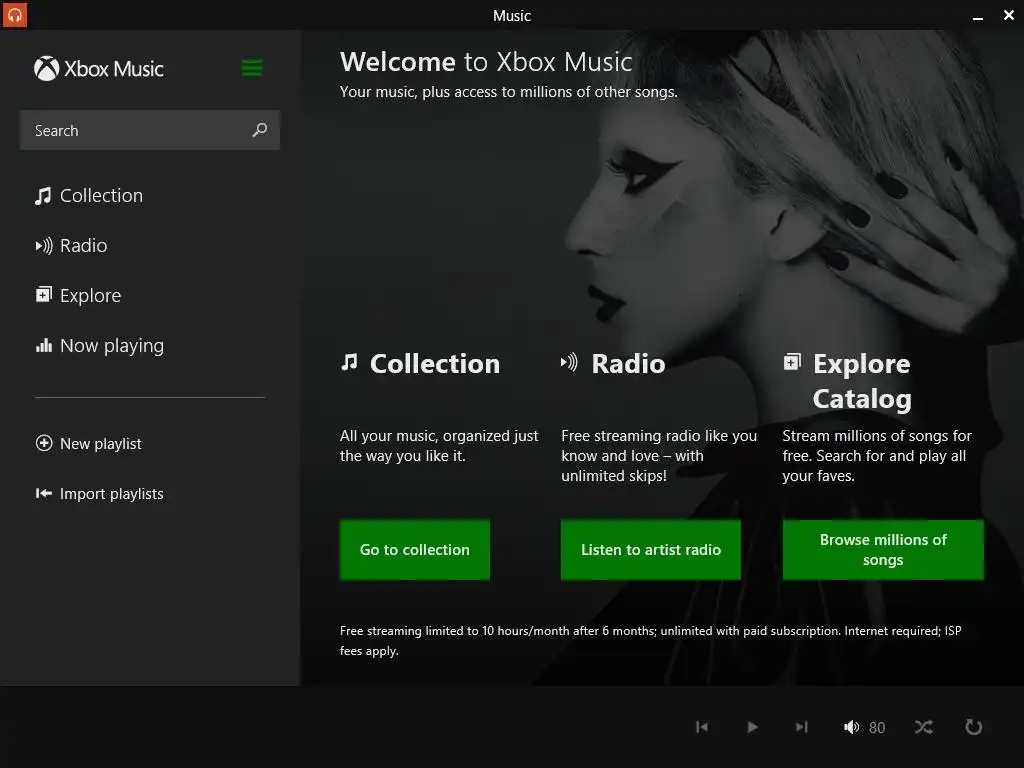Screen dimensions: 1024x768
Task: Toggle shuffle mode
Action: pyautogui.click(x=923, y=727)
